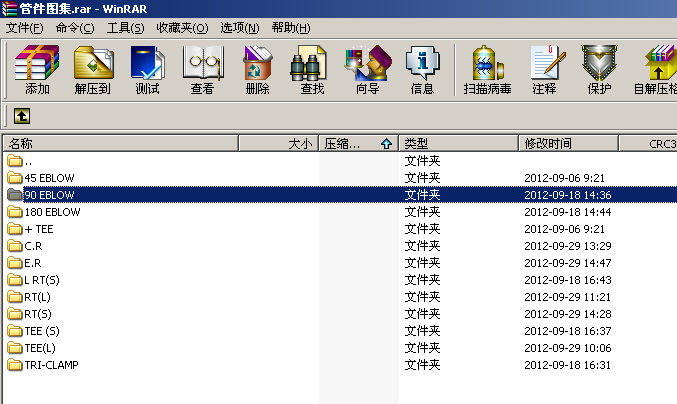Viewport: 677px width, 404px height.
Task: Click the type 文件夹 in RT(S) row
Action: 422,314
